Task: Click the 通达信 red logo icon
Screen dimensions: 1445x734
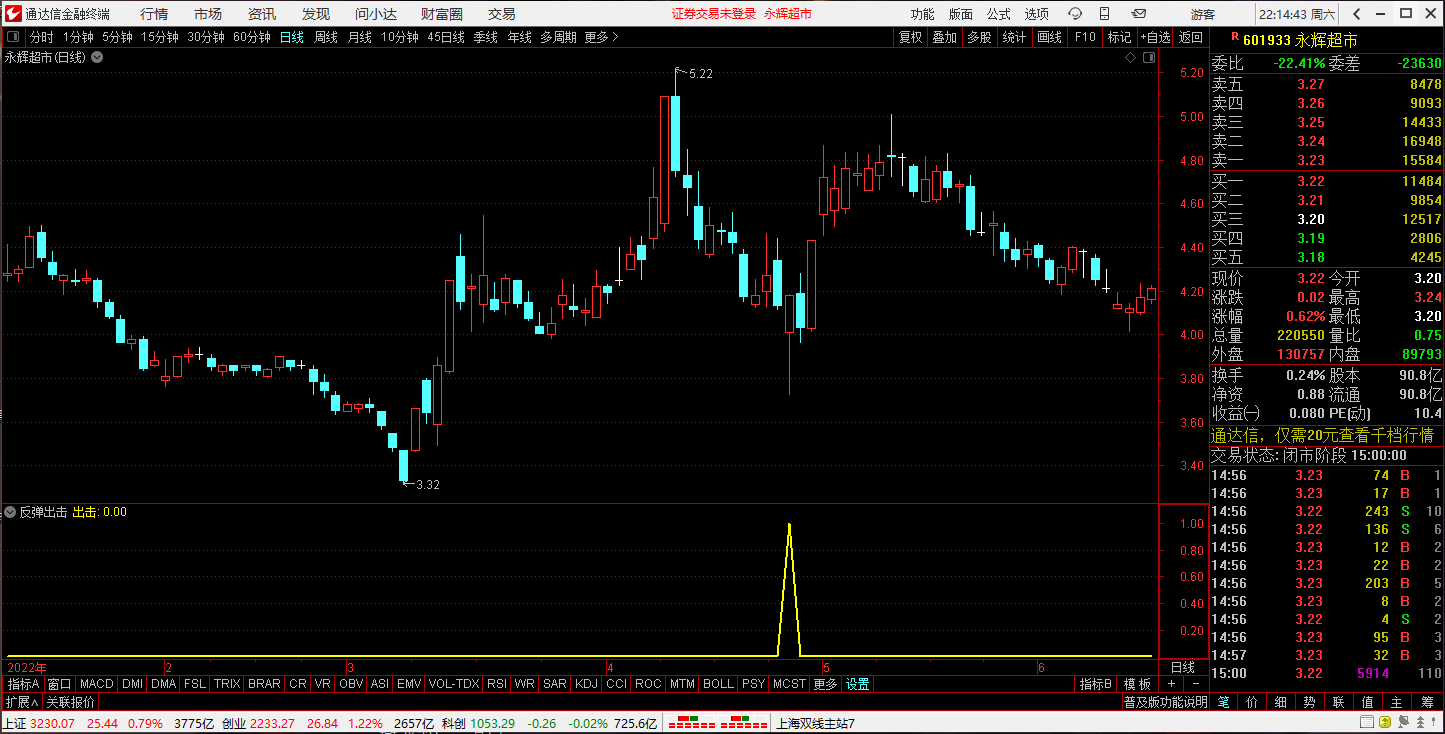Action: 11,13
